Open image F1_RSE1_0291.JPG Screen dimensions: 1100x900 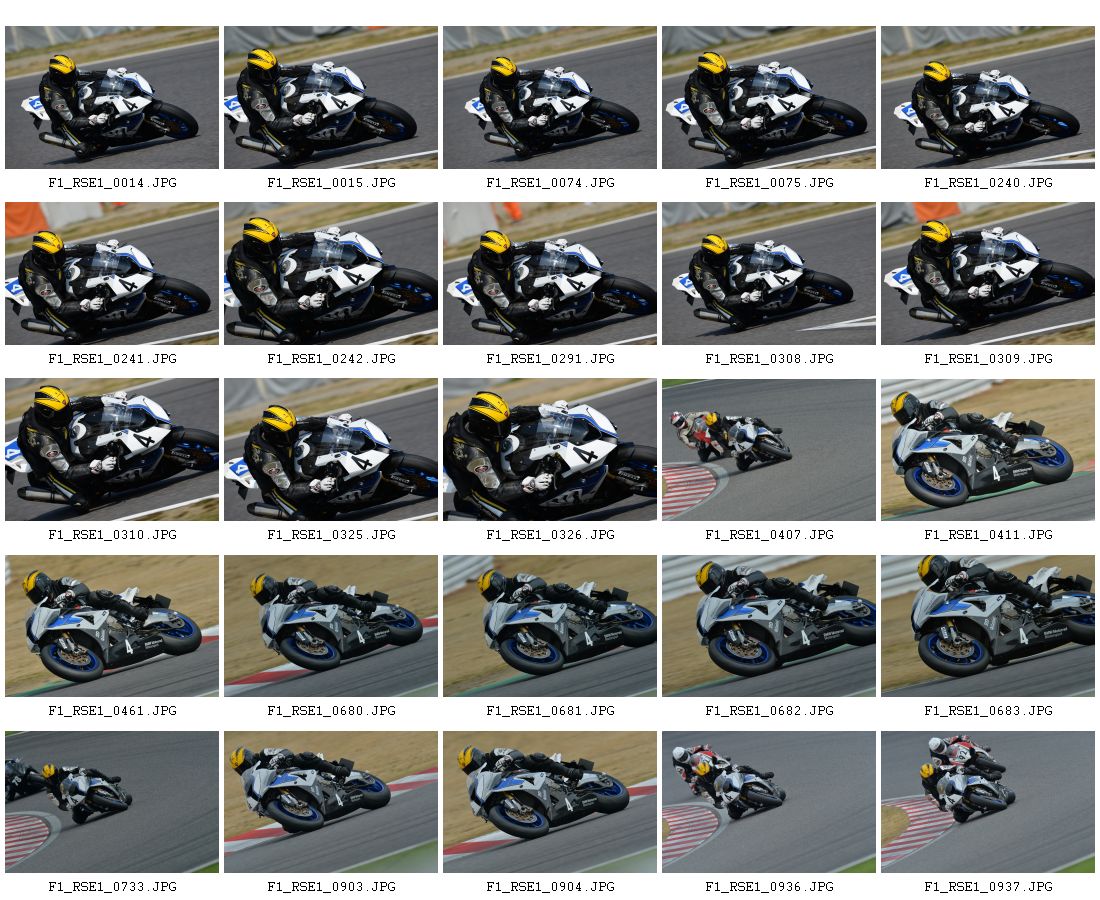(x=549, y=274)
